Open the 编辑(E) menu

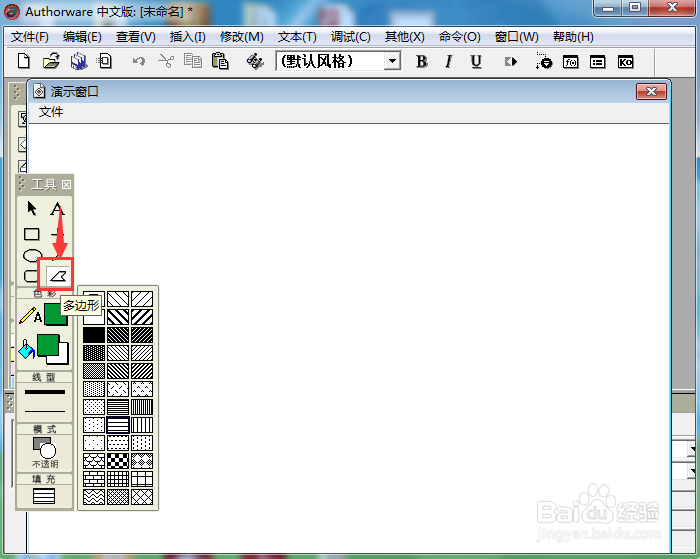pyautogui.click(x=82, y=37)
